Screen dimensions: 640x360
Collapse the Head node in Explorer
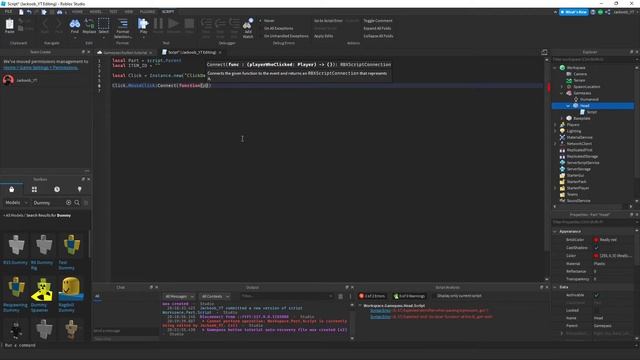[x=568, y=106]
